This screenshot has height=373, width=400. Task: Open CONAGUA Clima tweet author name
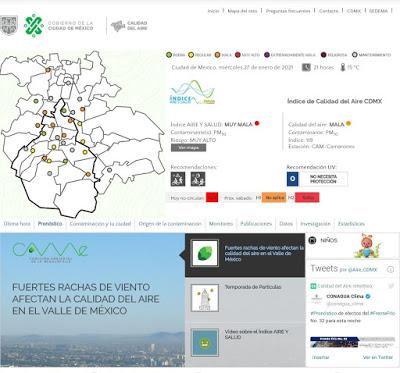pos(345,296)
